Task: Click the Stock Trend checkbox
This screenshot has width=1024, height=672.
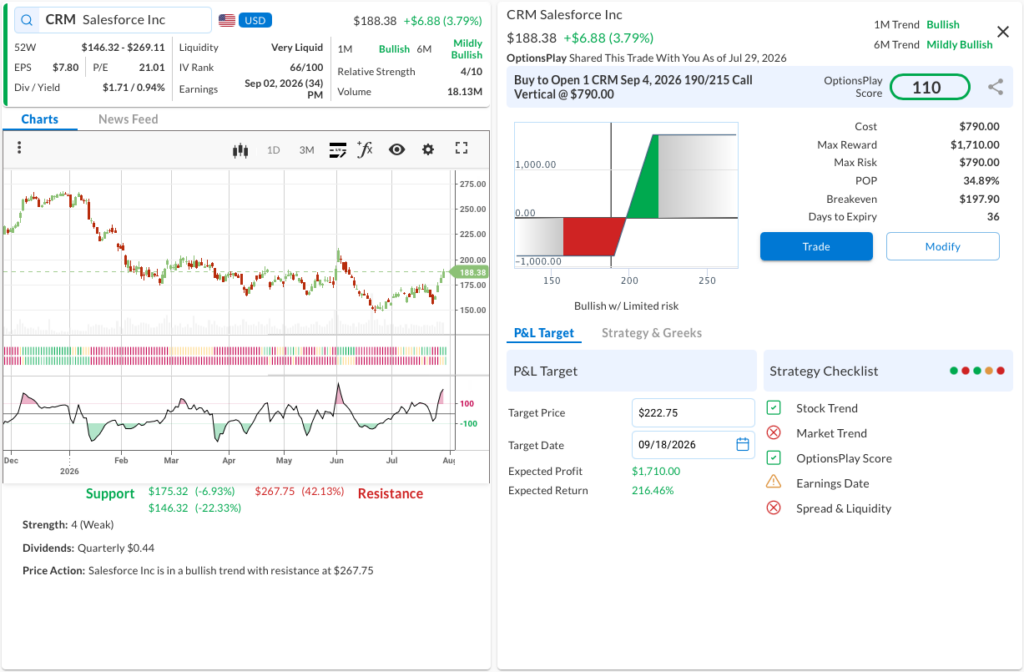Action: click(x=773, y=408)
